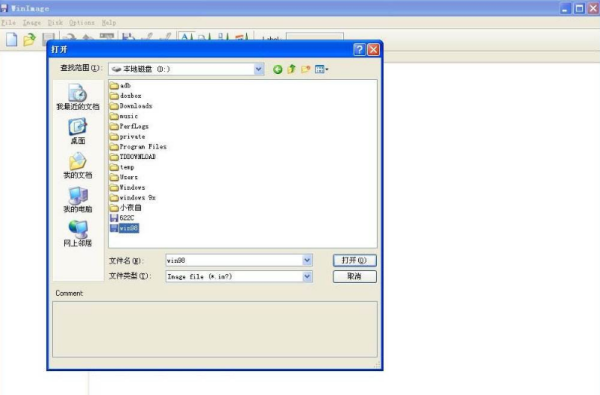Click the Cancel (取消) button
Viewport: 600px width, 395px height.
coord(354,276)
